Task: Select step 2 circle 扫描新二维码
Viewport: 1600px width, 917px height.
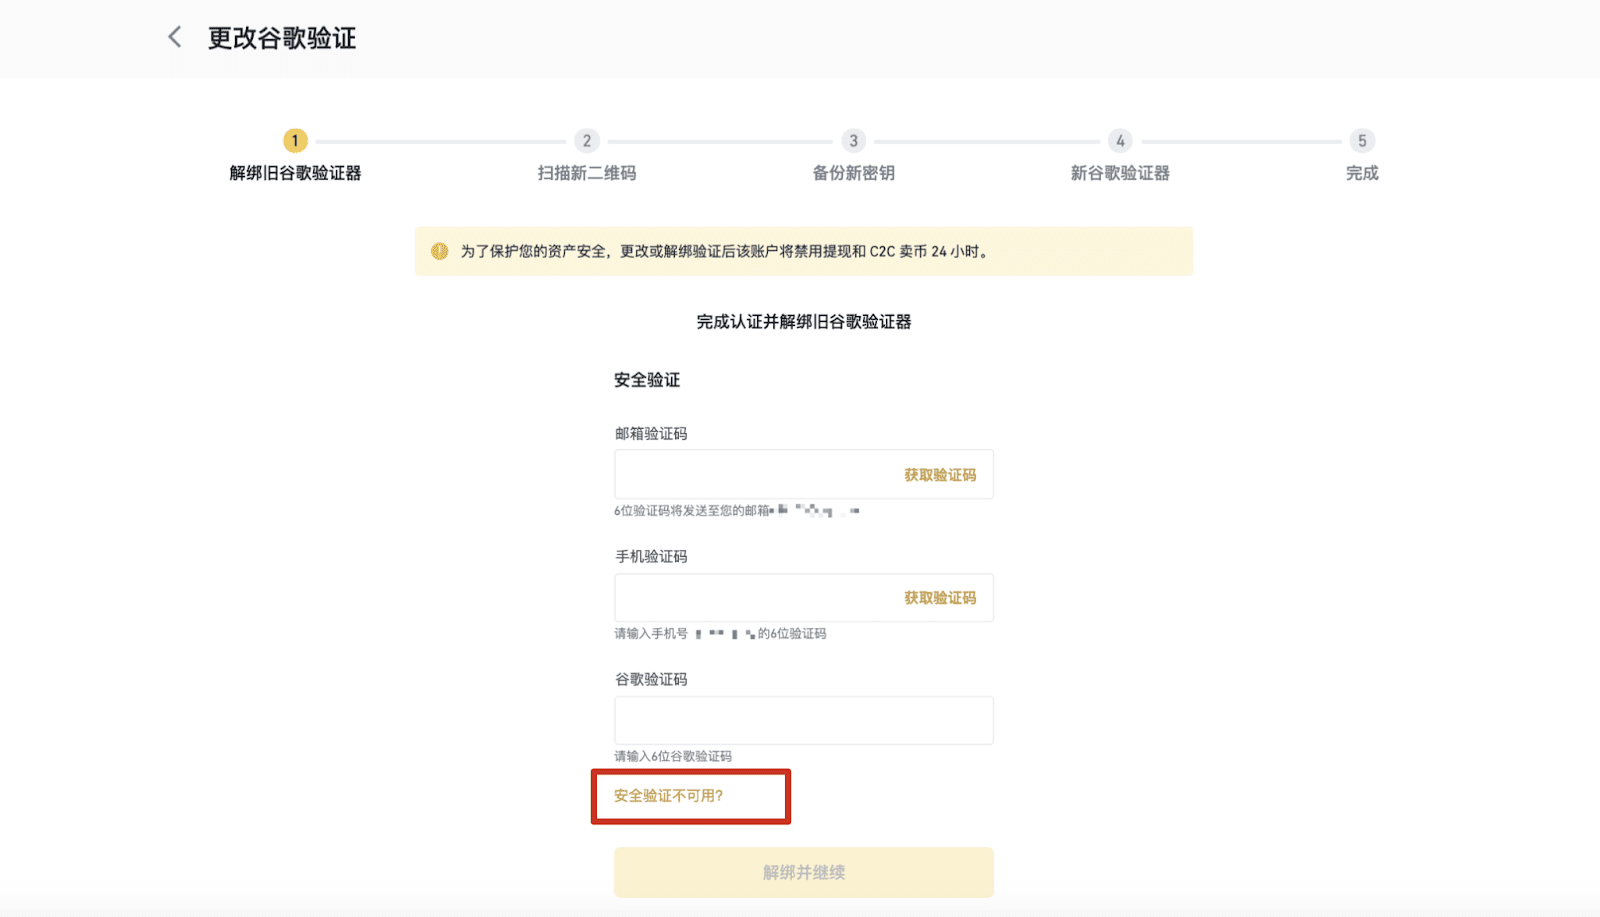Action: click(x=587, y=141)
